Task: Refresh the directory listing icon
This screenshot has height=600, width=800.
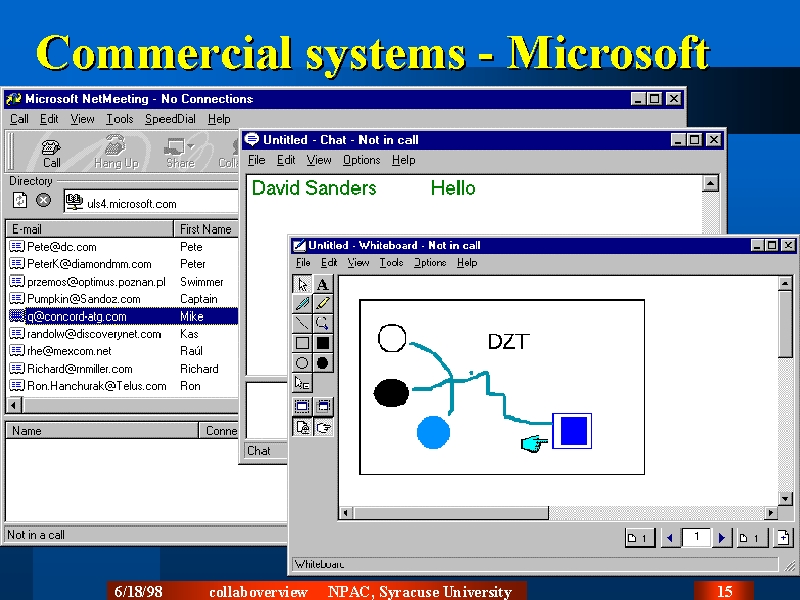Action: pos(20,200)
